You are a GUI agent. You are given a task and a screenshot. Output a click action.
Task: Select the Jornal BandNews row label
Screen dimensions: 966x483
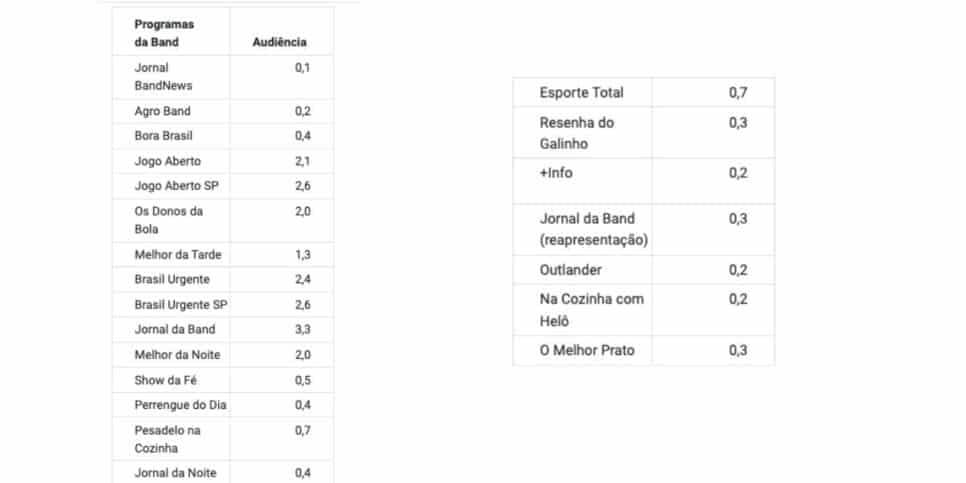163,76
